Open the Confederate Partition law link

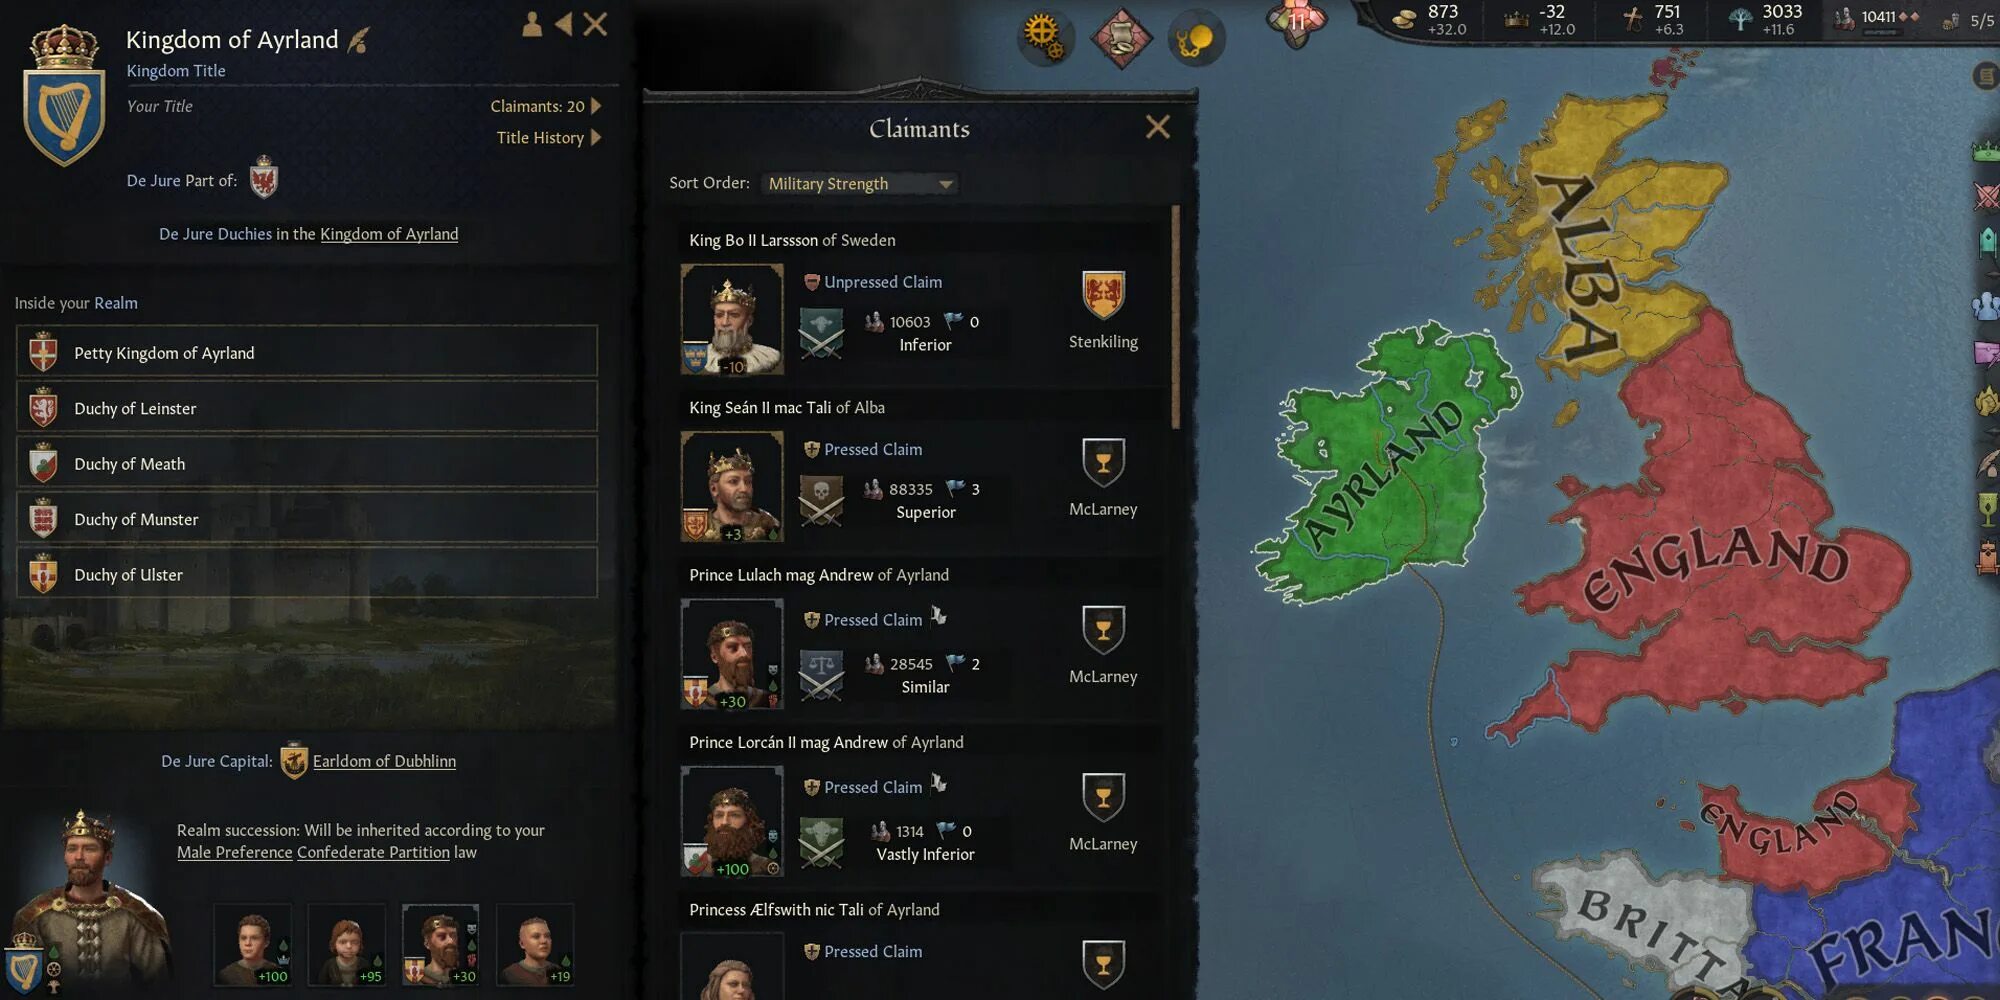[x=373, y=852]
